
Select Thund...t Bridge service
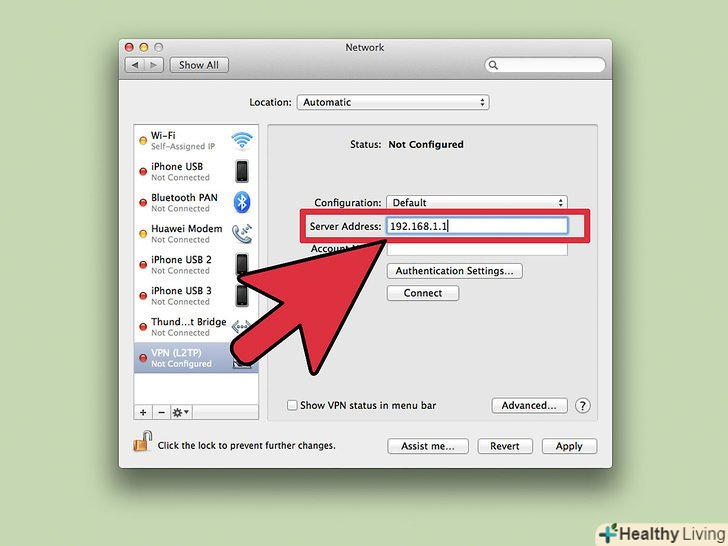[196, 327]
